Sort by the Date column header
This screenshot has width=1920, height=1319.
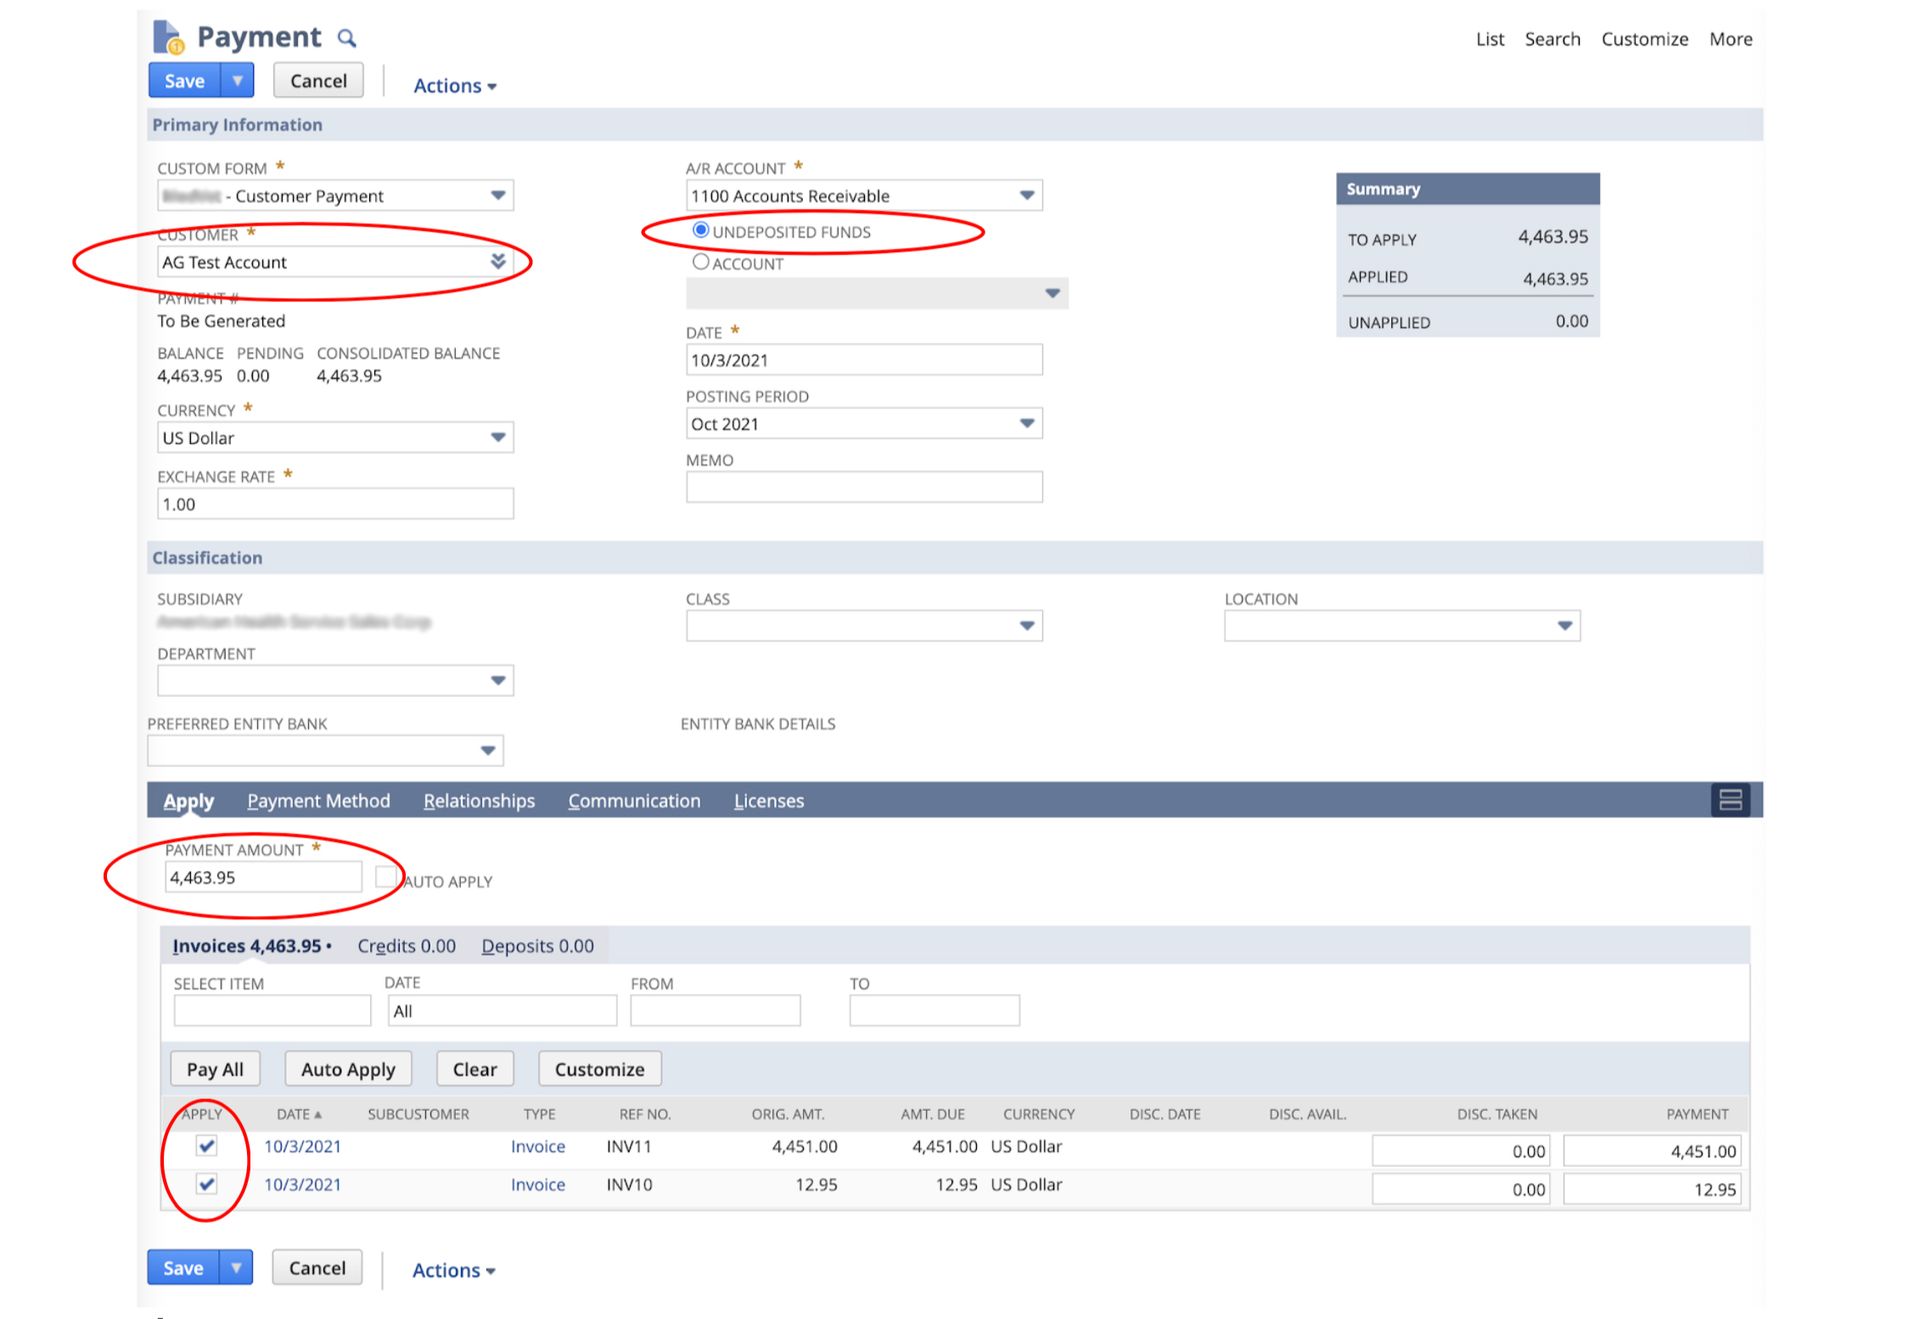coord(299,1114)
